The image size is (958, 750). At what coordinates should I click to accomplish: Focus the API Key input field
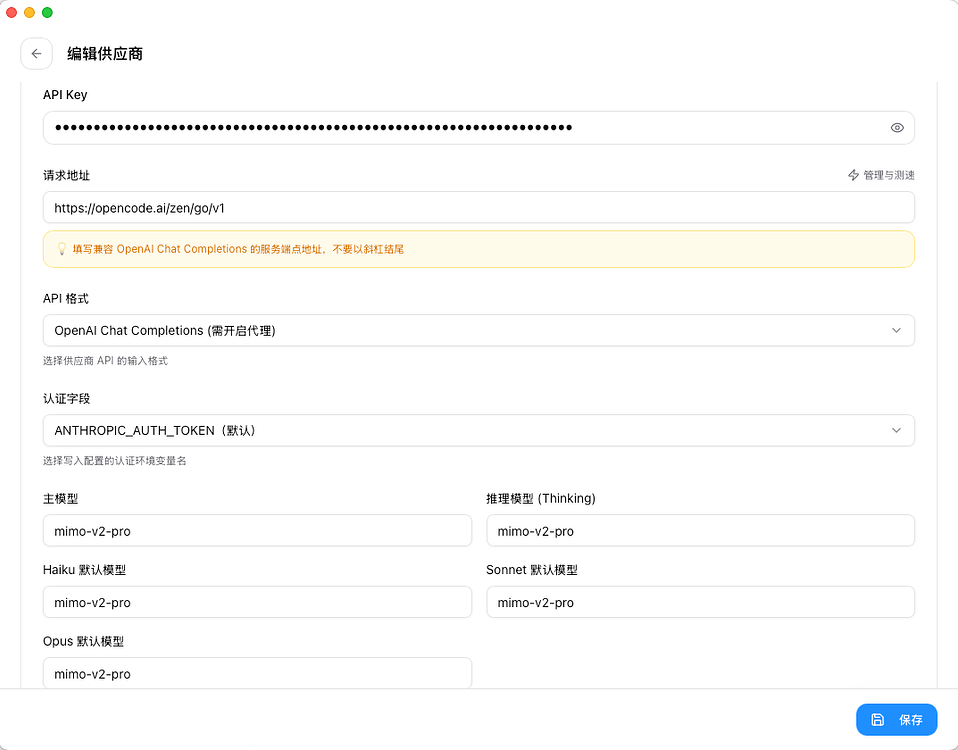pyautogui.click(x=478, y=128)
